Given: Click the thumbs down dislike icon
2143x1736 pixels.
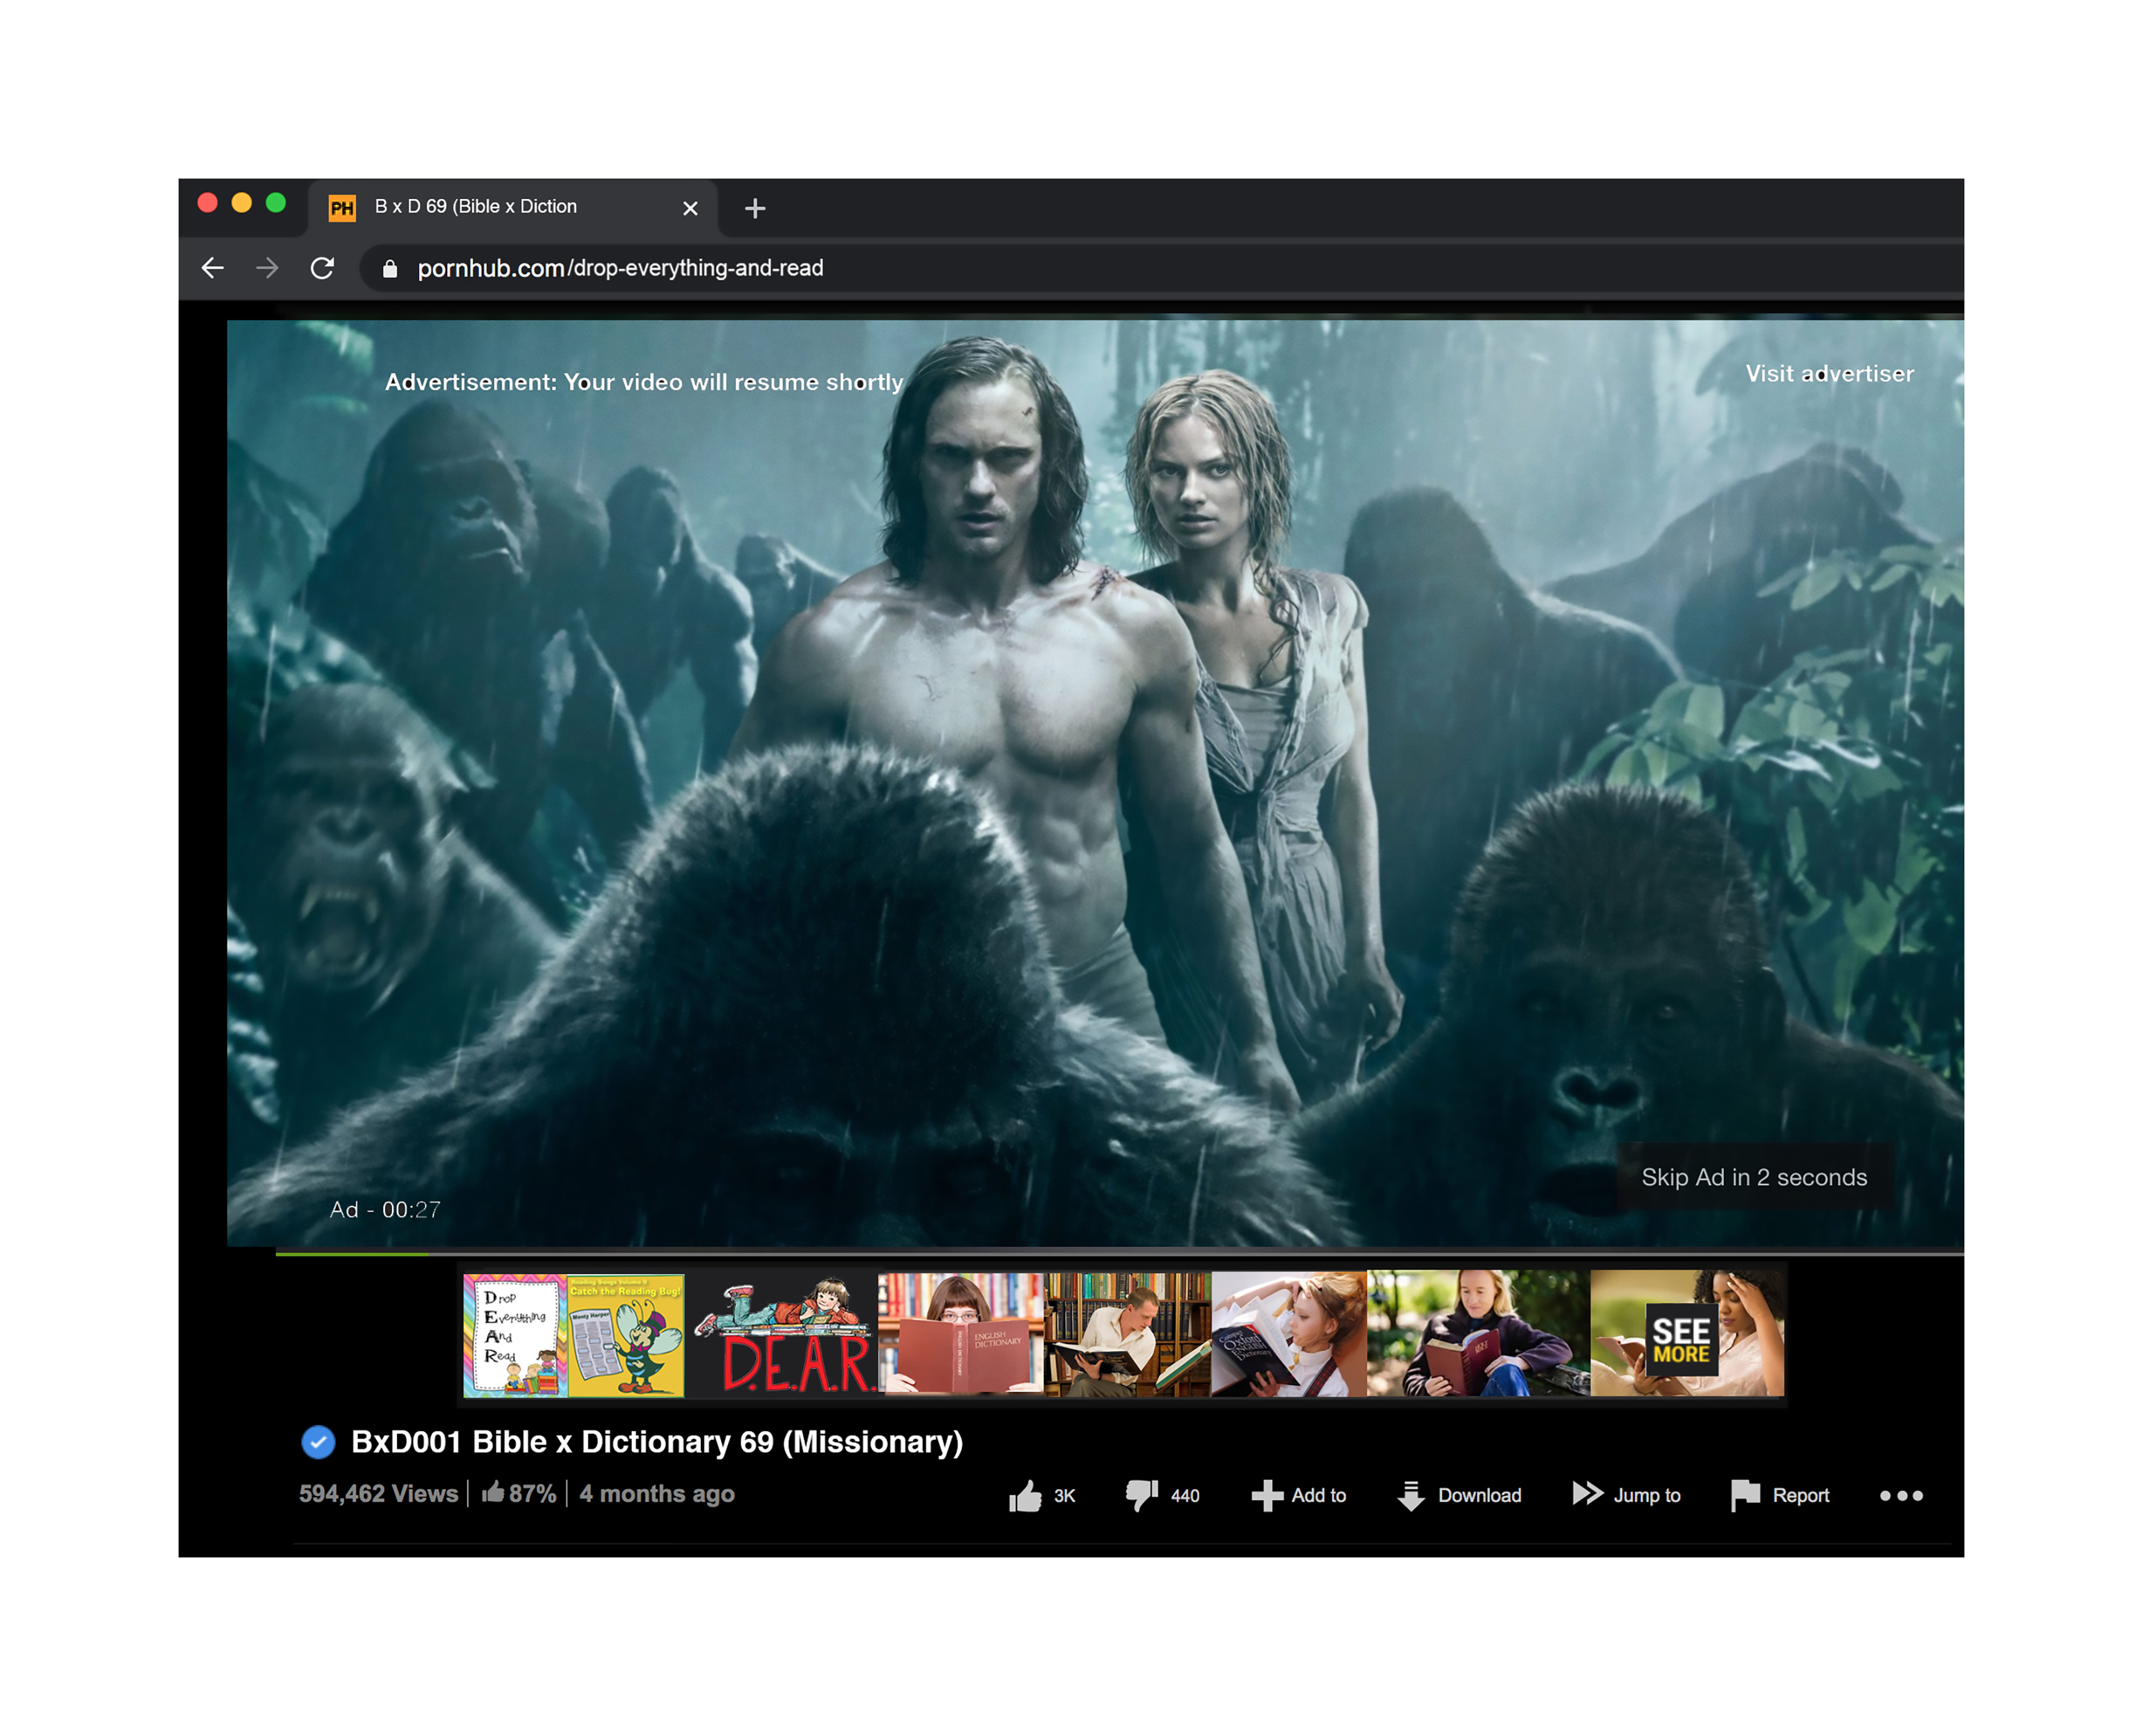Looking at the screenshot, I should [1141, 1495].
